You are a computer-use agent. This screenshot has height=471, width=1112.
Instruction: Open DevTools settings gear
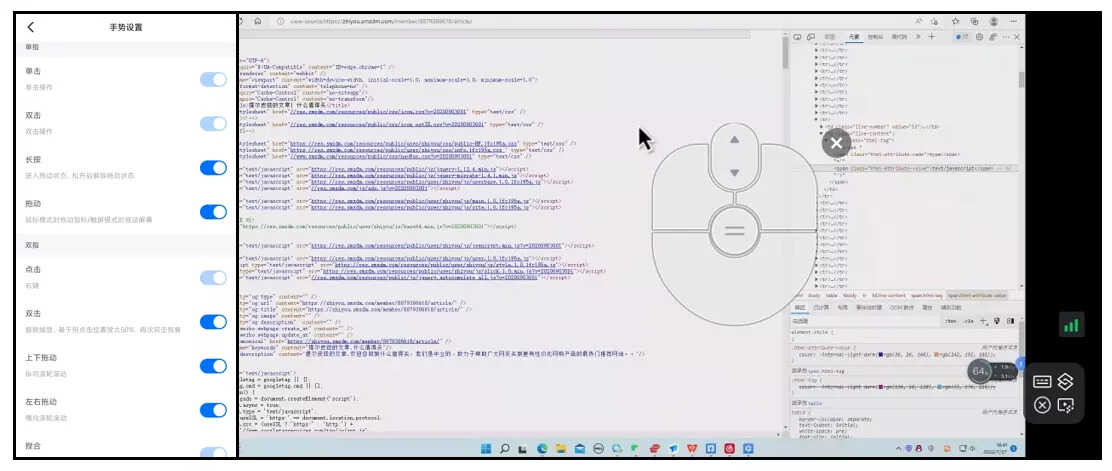tap(979, 36)
